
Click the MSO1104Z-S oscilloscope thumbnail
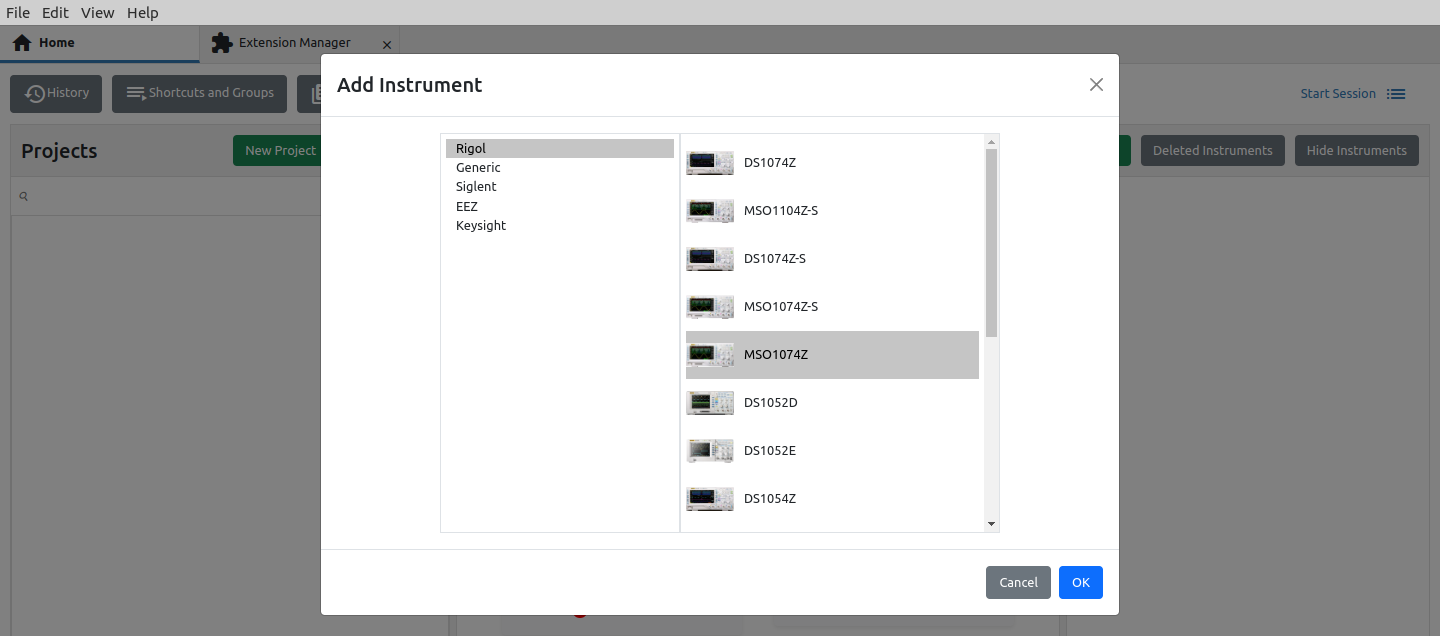pyautogui.click(x=710, y=211)
